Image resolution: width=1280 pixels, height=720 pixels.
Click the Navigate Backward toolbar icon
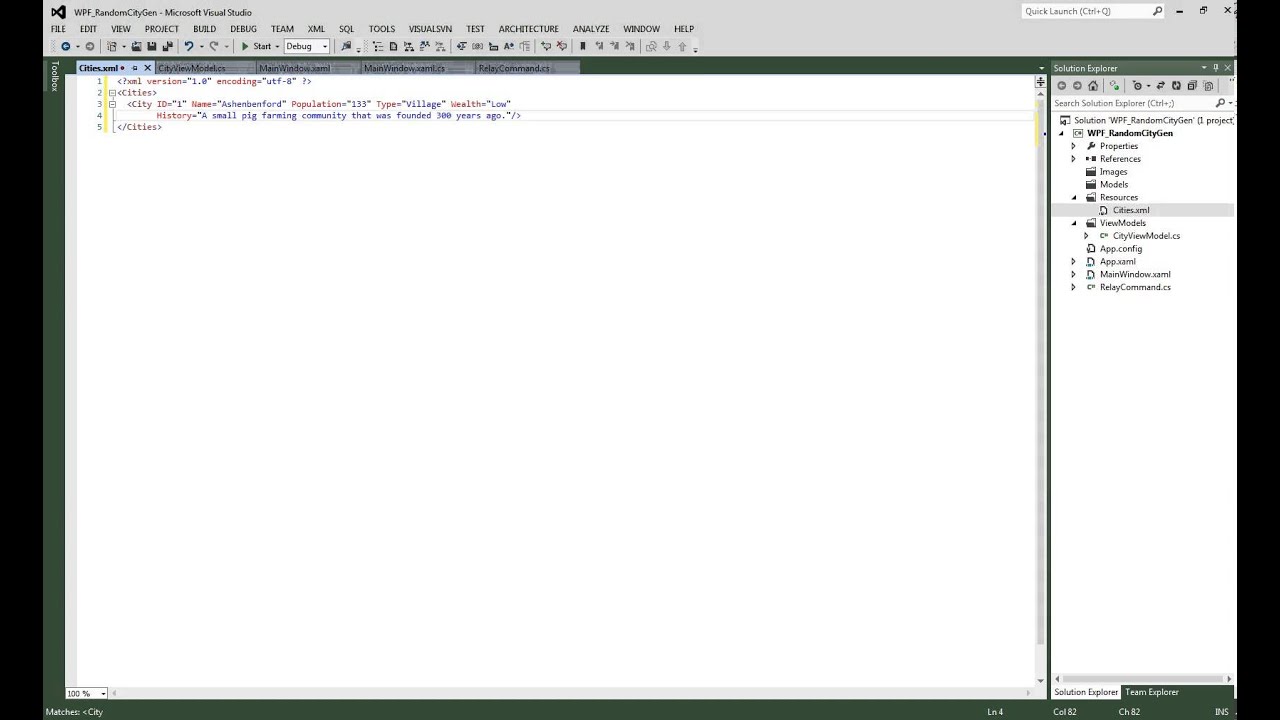pos(65,46)
